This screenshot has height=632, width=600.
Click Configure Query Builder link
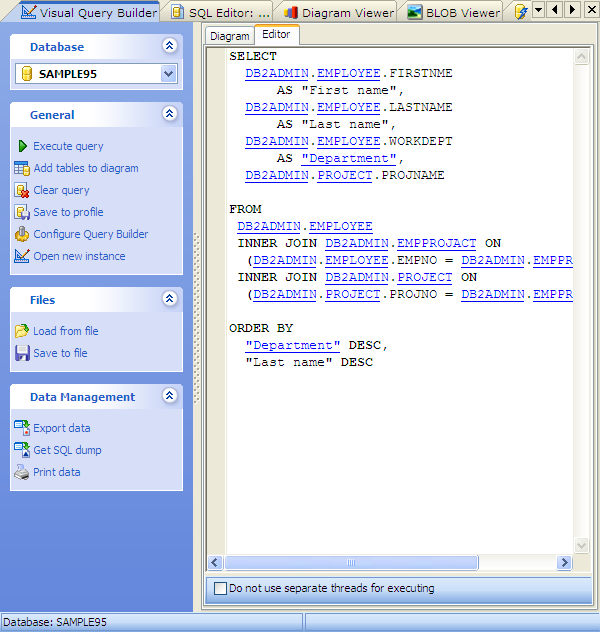(91, 234)
